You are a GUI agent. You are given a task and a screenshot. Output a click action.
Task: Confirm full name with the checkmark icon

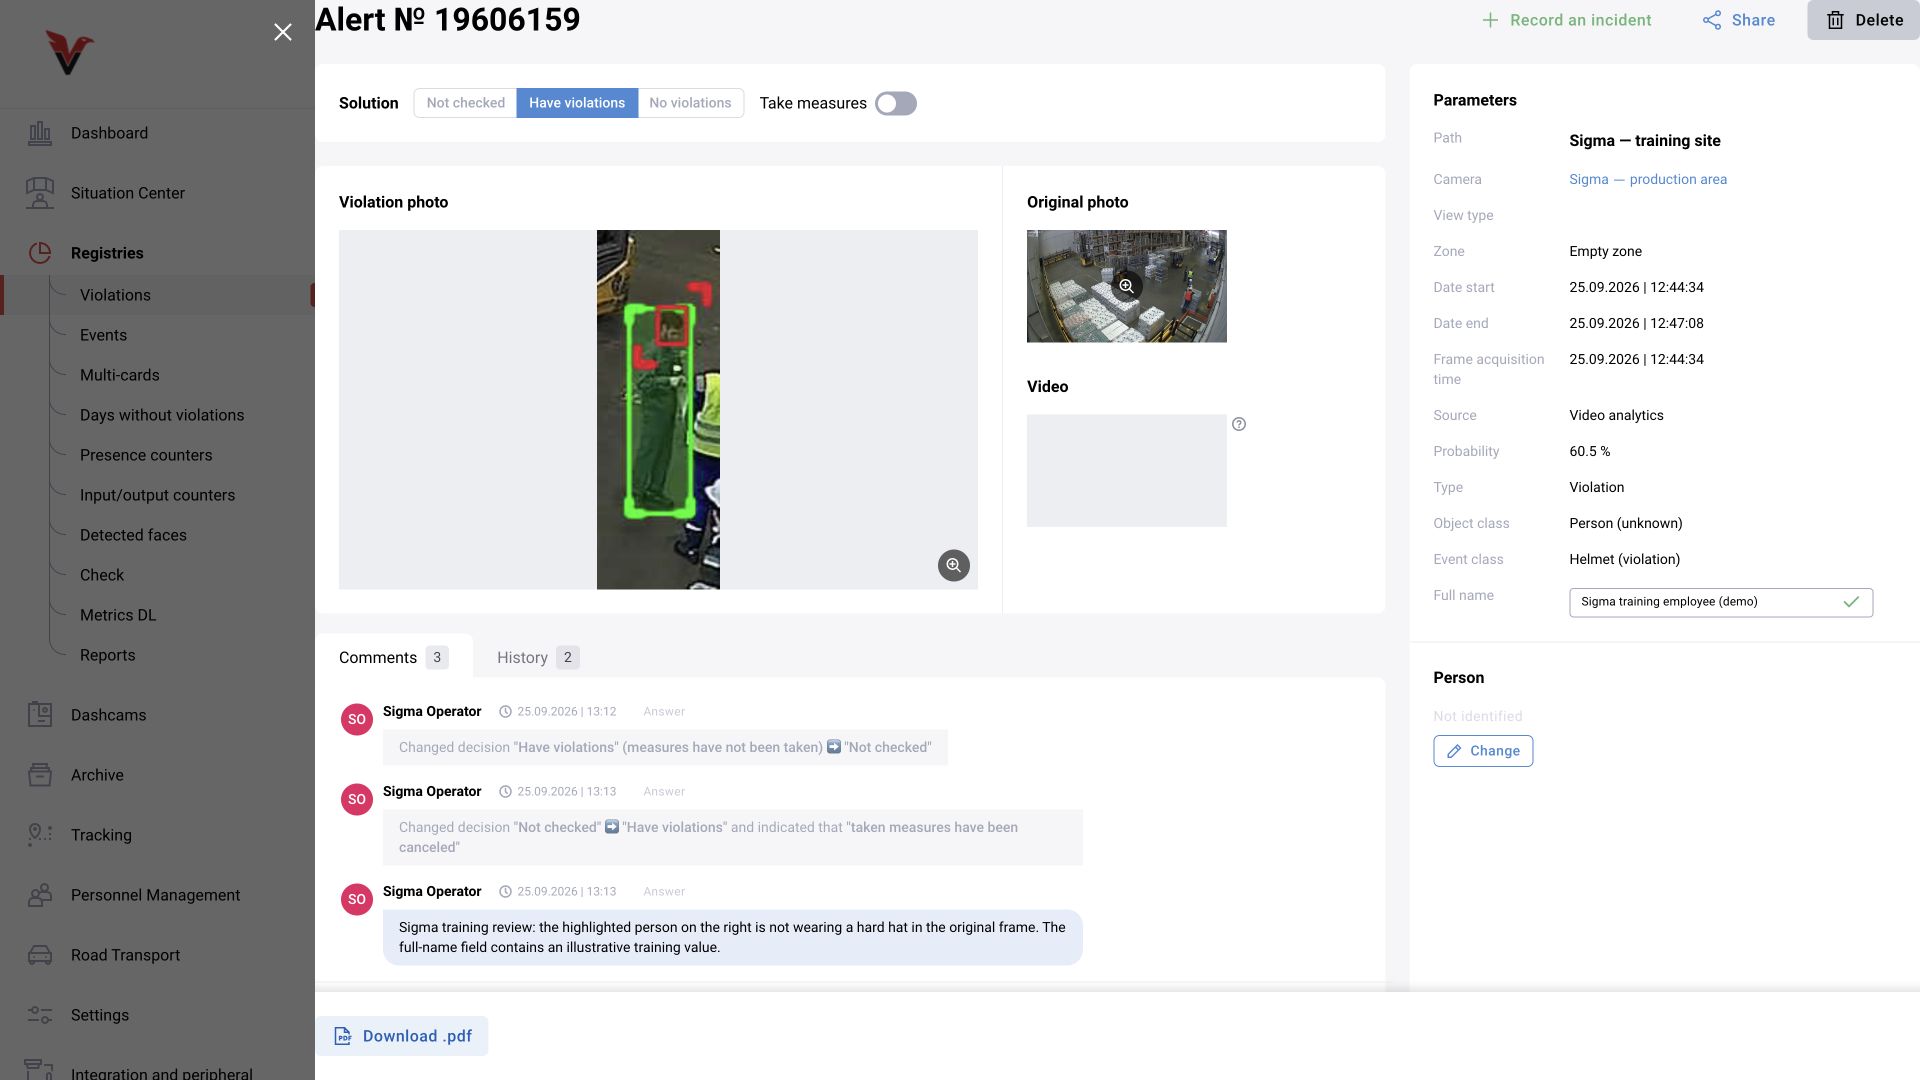[1851, 602]
